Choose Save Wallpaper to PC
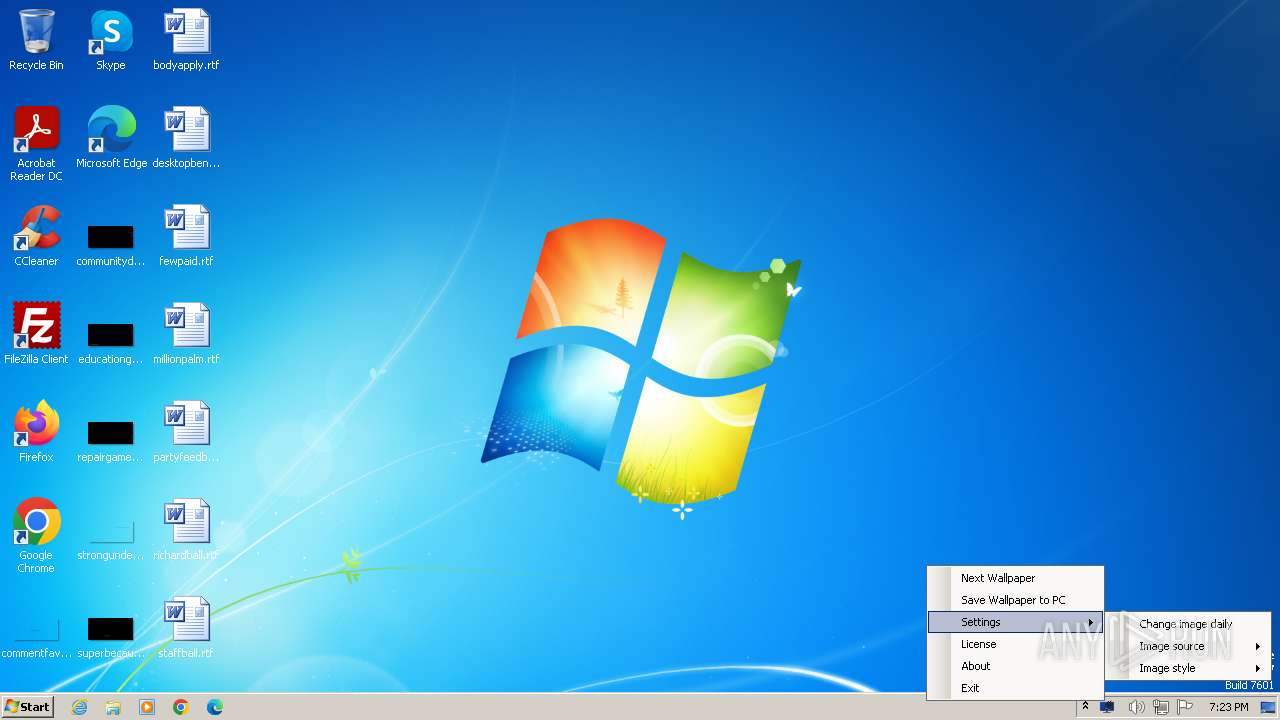The width and height of the screenshot is (1280, 720). (1015, 600)
